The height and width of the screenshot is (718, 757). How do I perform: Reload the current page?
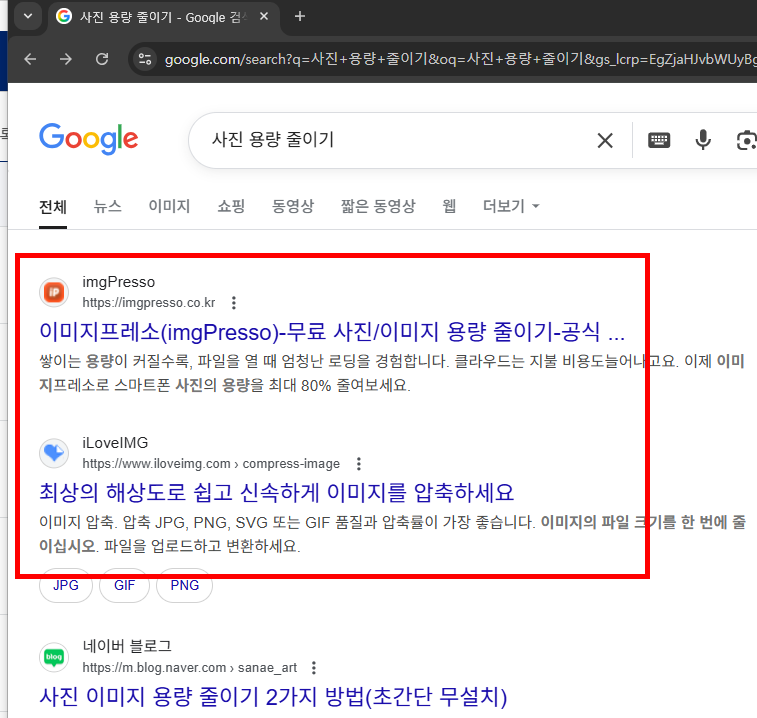tap(102, 59)
